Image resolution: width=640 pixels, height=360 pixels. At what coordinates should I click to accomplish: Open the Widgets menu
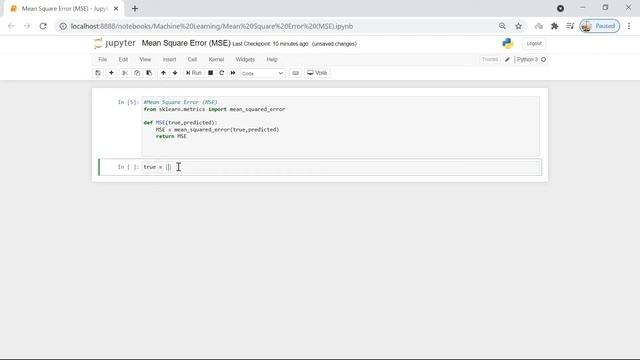(x=245, y=60)
